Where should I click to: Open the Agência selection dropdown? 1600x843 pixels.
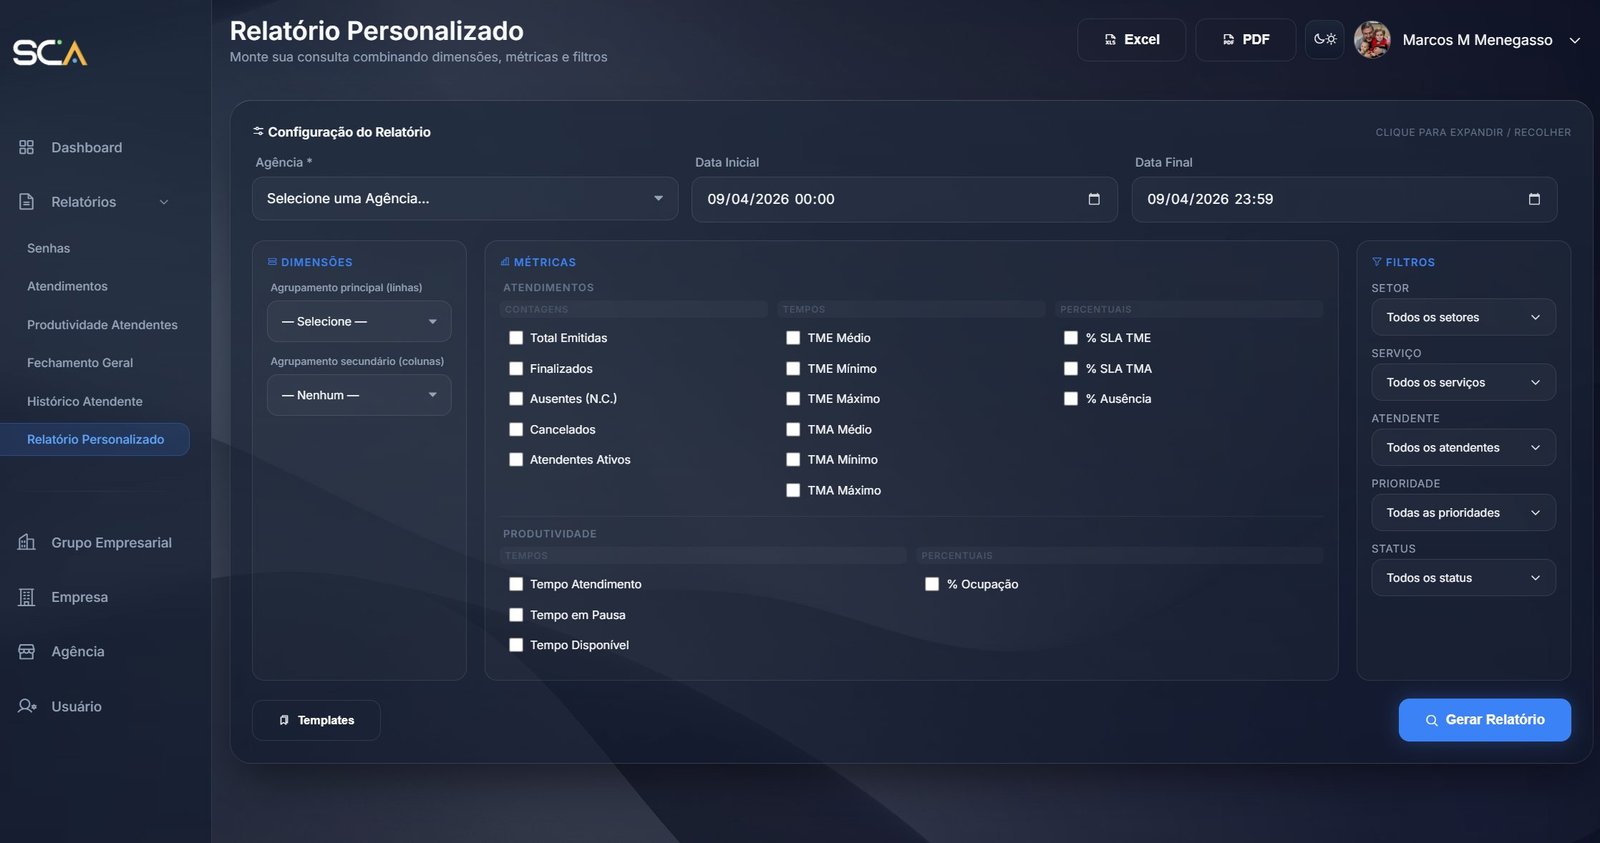click(x=465, y=199)
